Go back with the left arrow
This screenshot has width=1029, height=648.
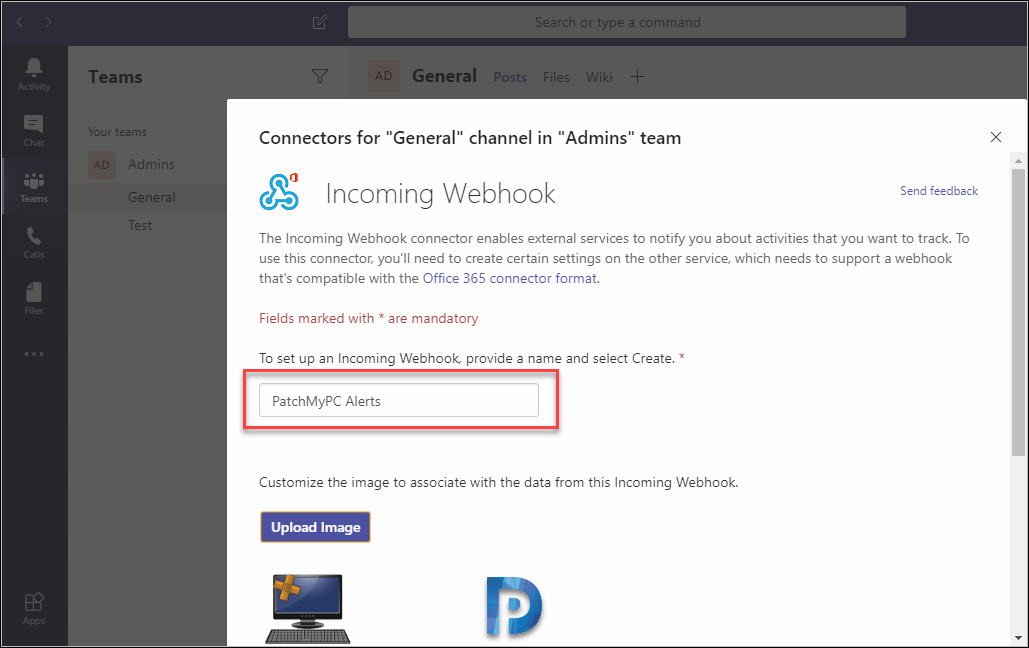[20, 22]
